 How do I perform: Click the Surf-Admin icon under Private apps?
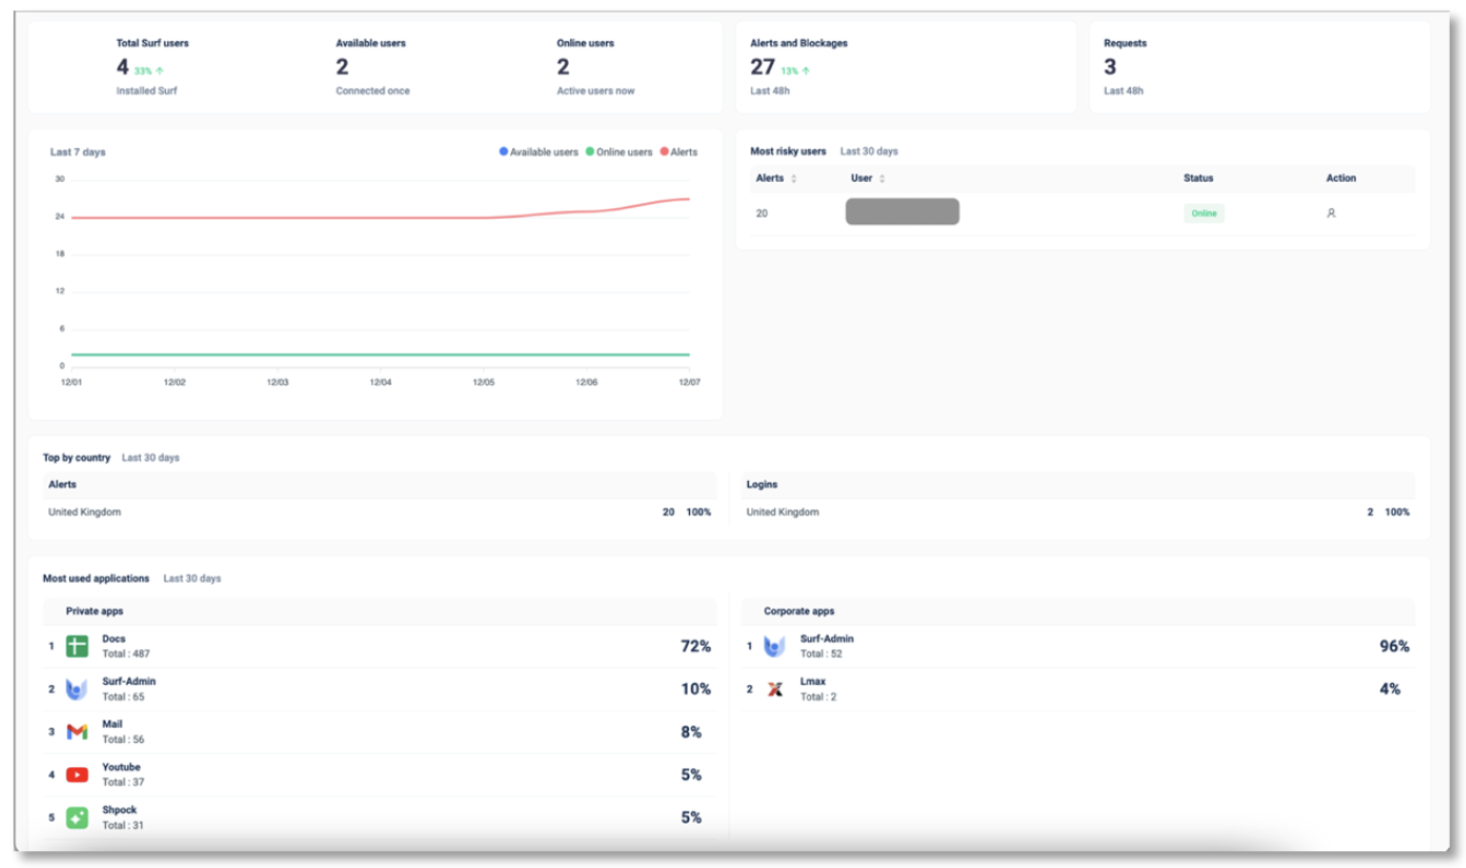(77, 689)
